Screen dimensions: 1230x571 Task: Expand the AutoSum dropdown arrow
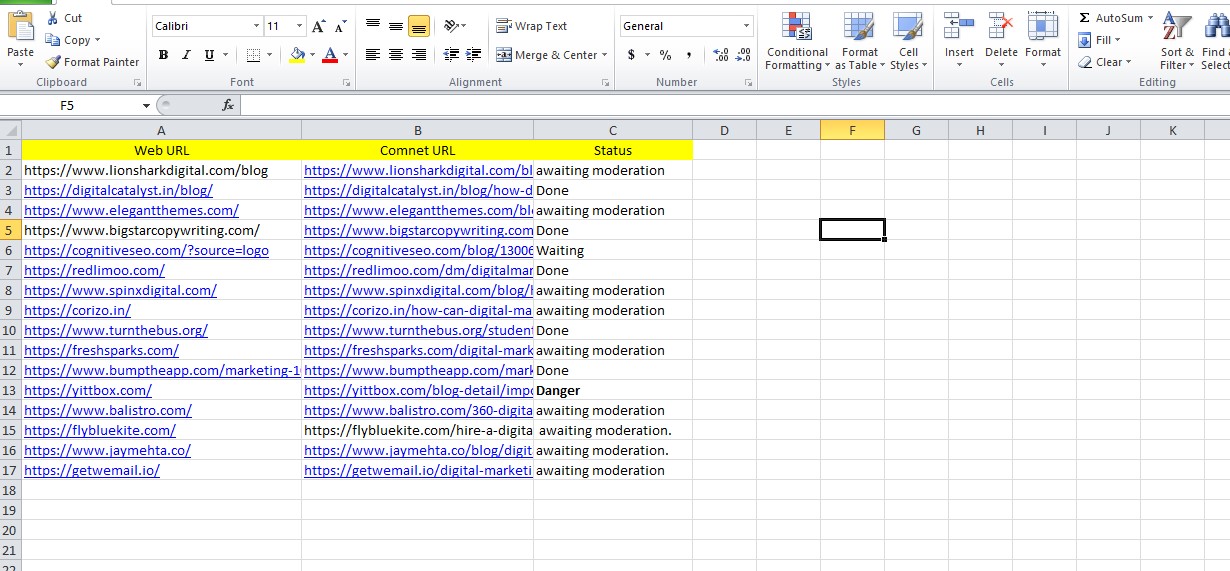[x=1150, y=18]
